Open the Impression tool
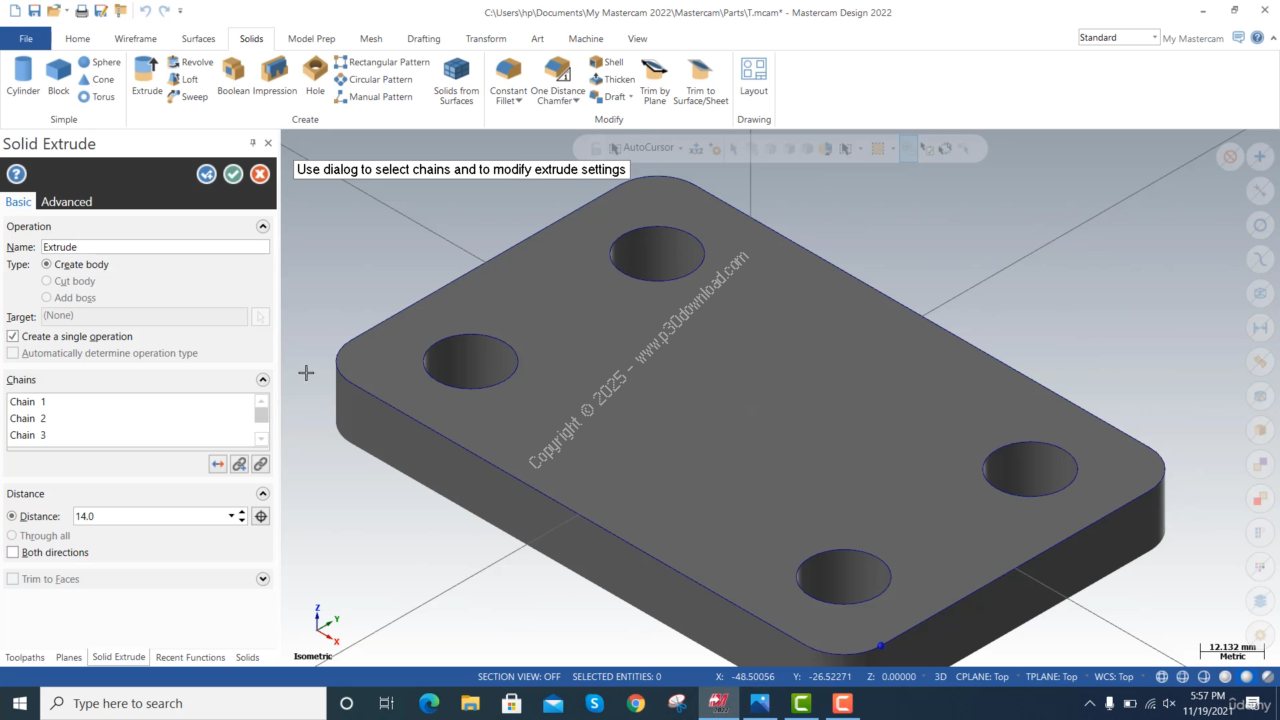Screen dimensions: 1280x720 (275, 77)
